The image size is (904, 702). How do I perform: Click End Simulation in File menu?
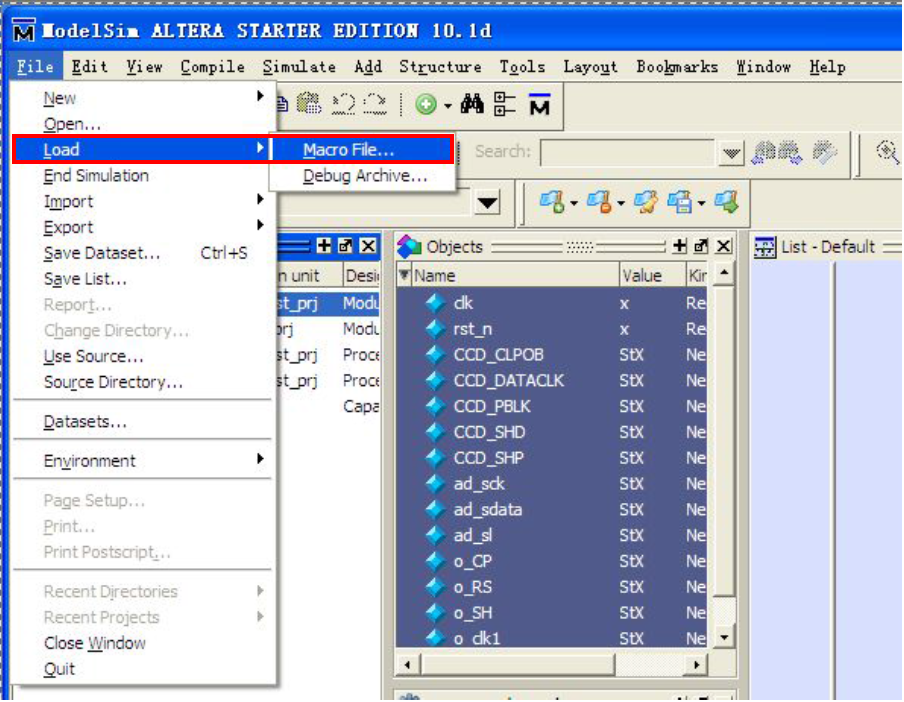[x=96, y=175]
